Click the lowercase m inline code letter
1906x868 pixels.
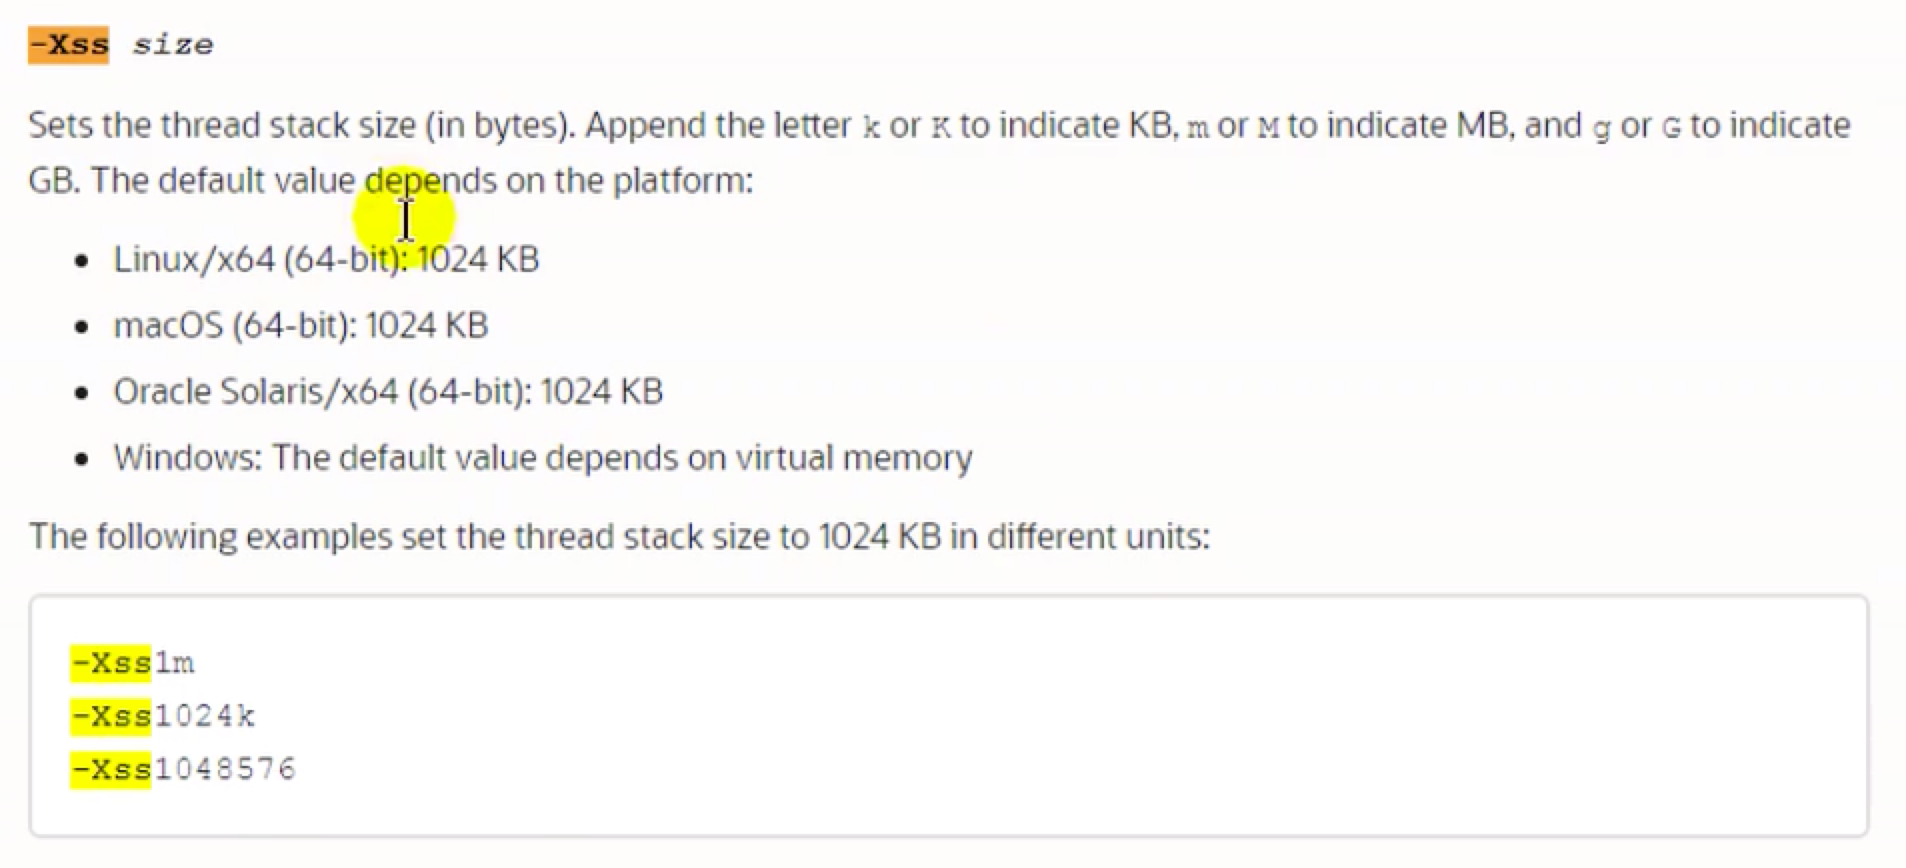pyautogui.click(x=1197, y=128)
